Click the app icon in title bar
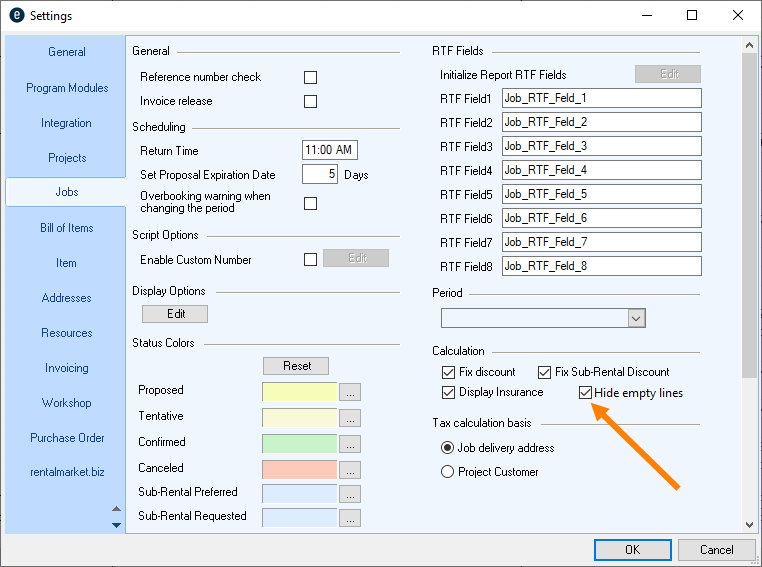Screen dimensions: 762x567 16,16
